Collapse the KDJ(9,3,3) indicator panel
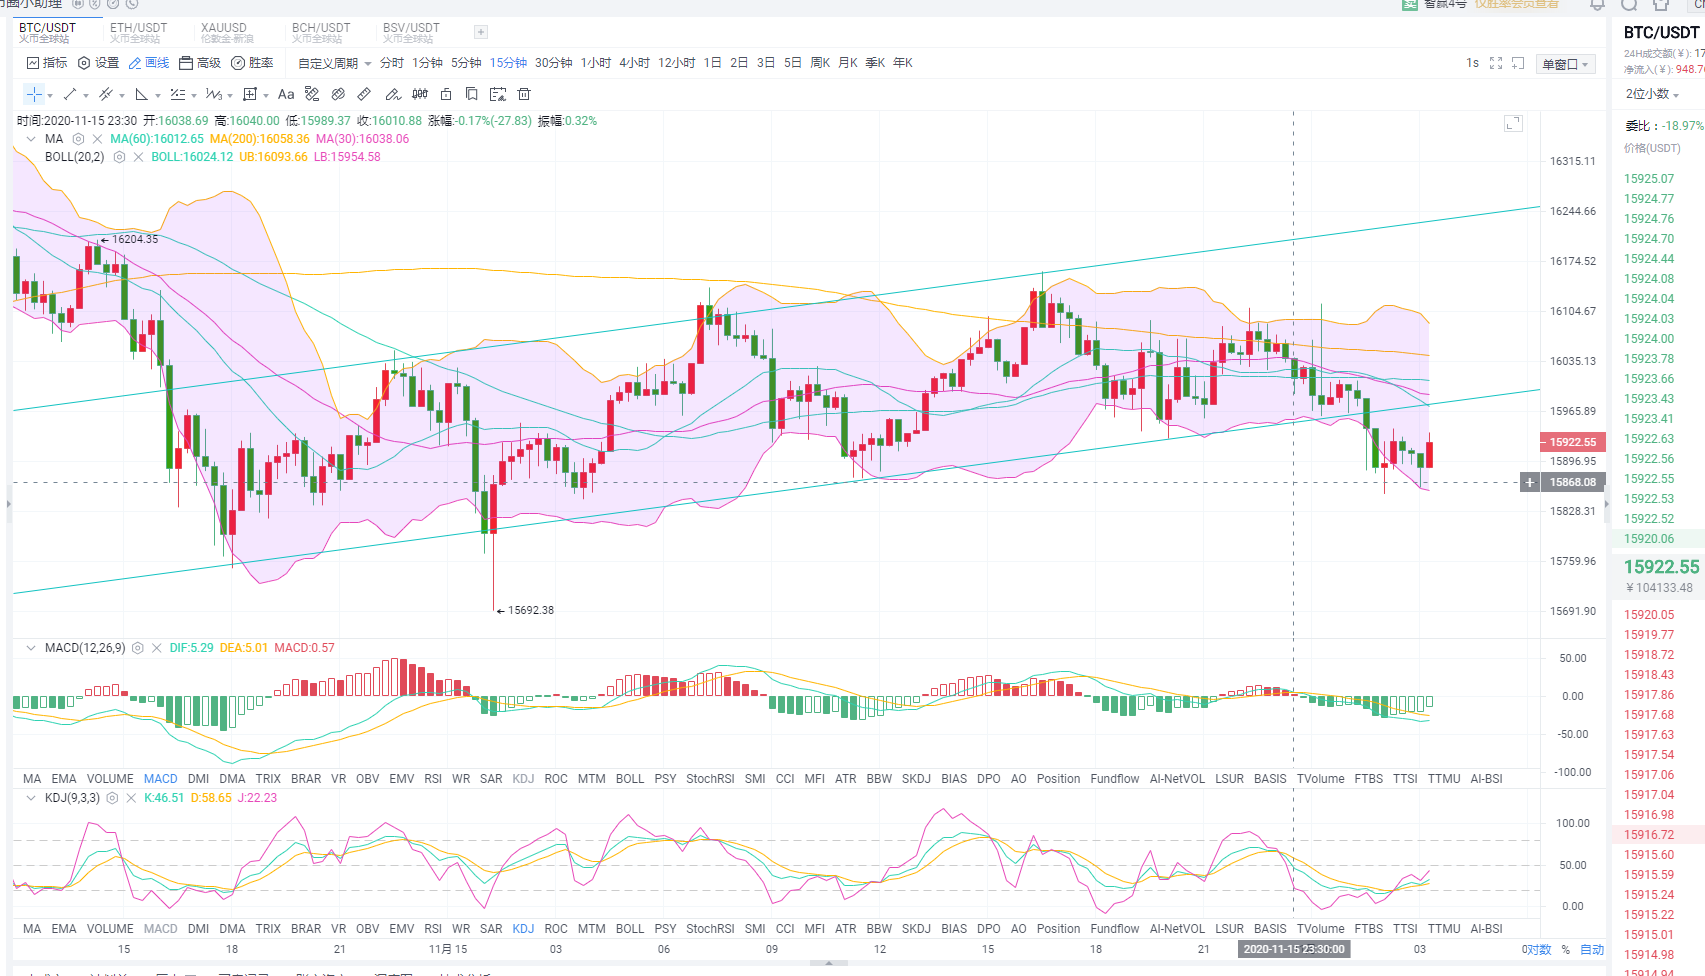The height and width of the screenshot is (976, 1705). (x=31, y=798)
